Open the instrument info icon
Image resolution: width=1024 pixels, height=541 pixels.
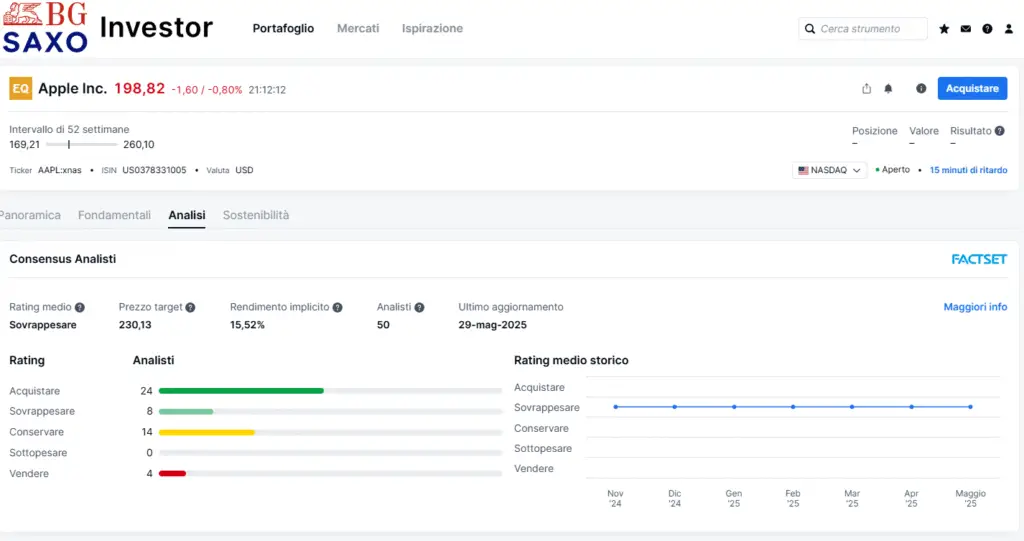(921, 88)
